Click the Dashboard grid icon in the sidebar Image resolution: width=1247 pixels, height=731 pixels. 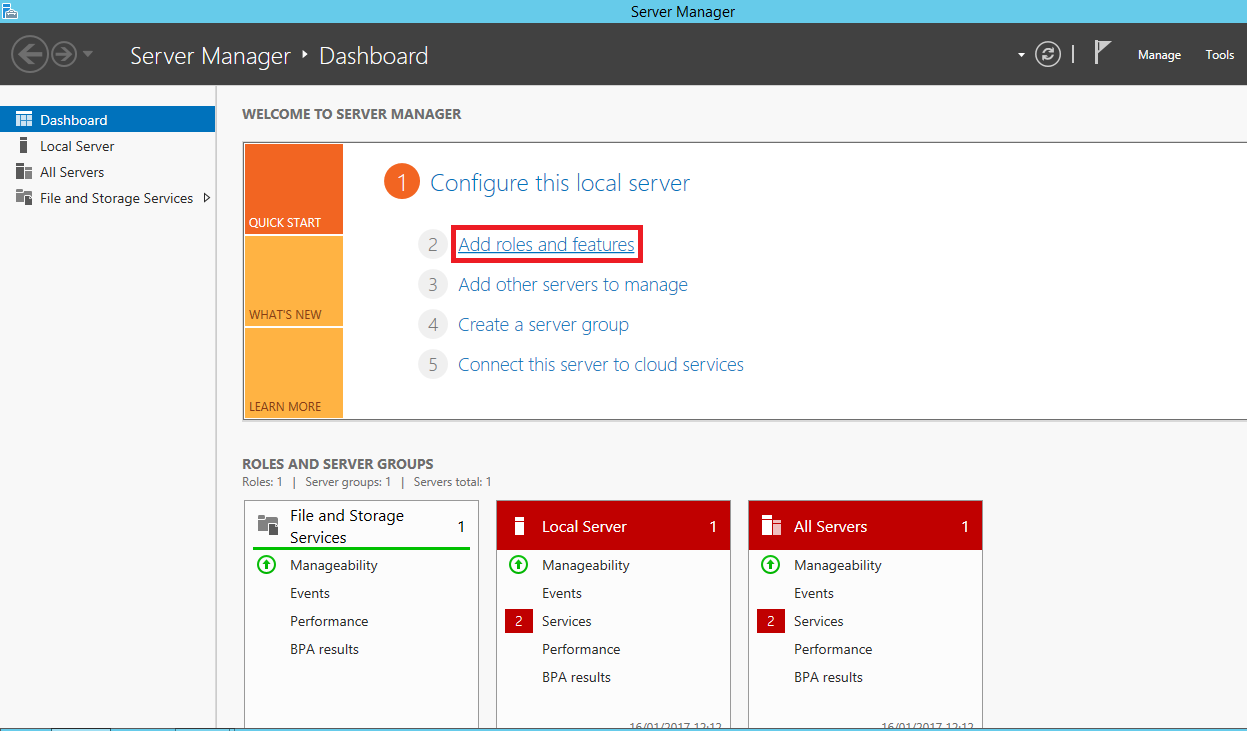[24, 119]
